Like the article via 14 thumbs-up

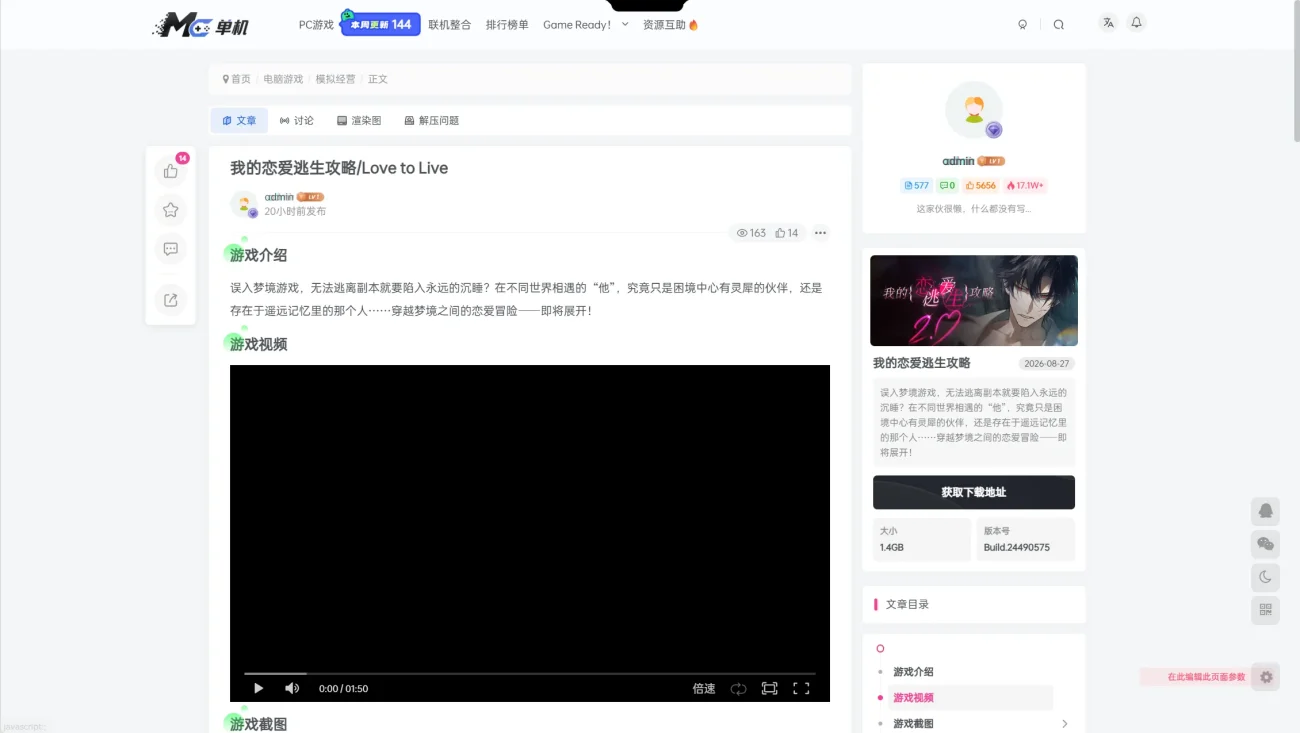[787, 233]
